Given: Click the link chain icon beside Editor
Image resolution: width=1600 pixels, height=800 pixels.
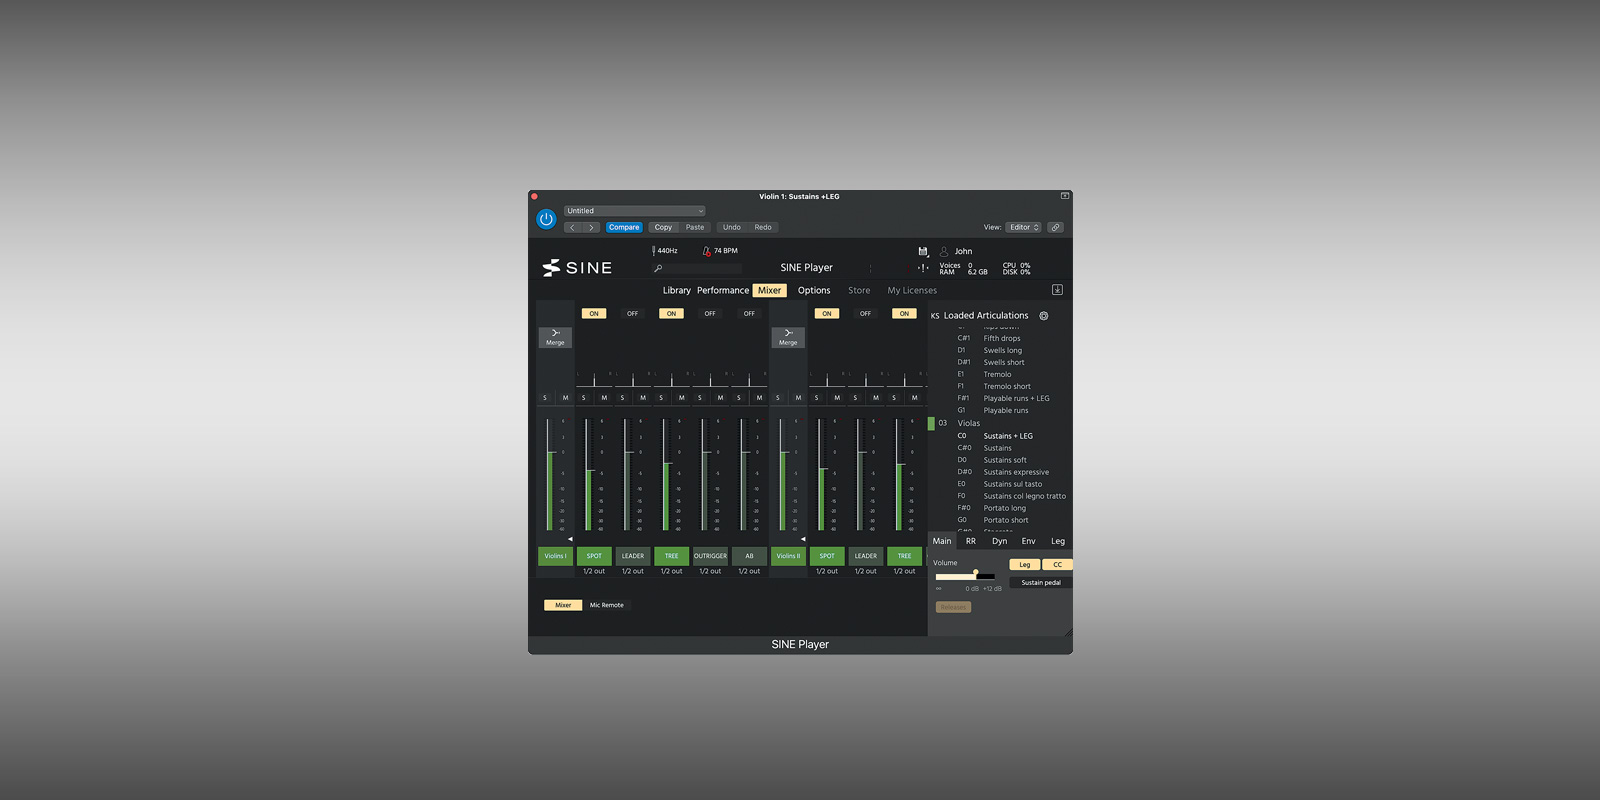Looking at the screenshot, I should tap(1055, 227).
